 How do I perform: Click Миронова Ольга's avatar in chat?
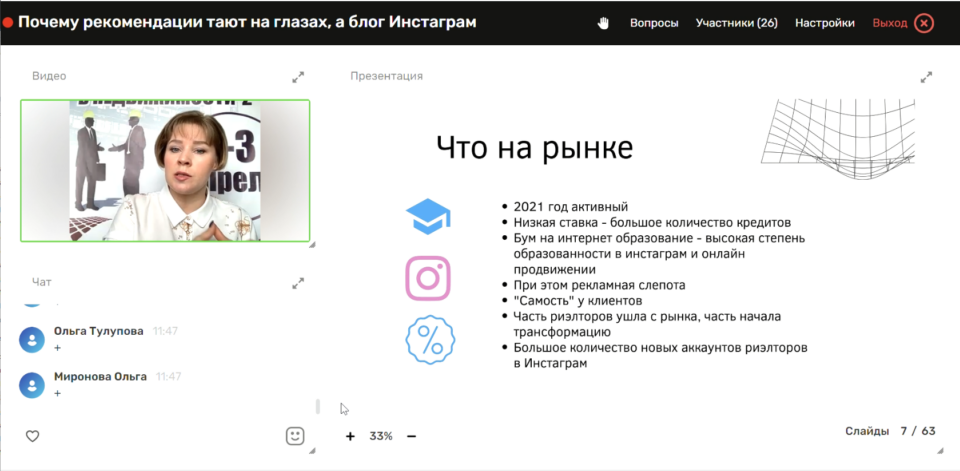[x=33, y=385]
